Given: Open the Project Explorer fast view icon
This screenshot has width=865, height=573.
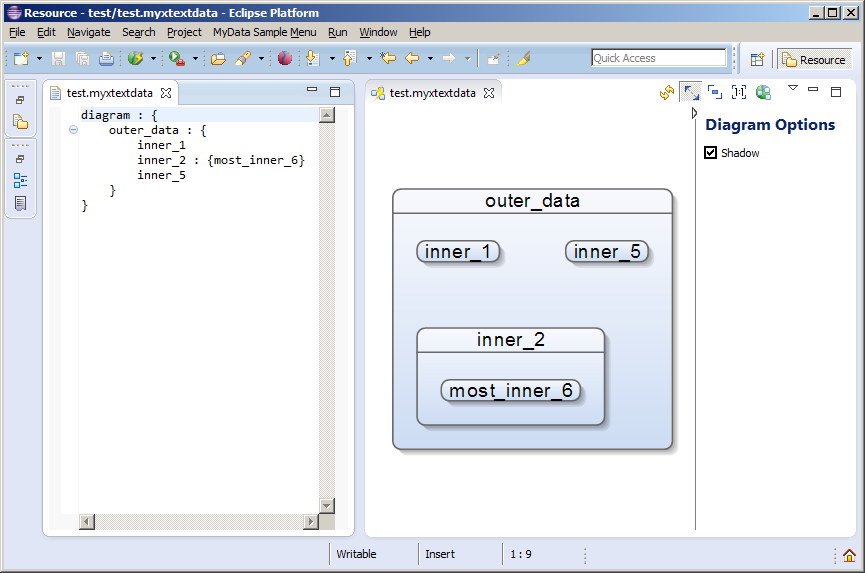Looking at the screenshot, I should [x=20, y=122].
